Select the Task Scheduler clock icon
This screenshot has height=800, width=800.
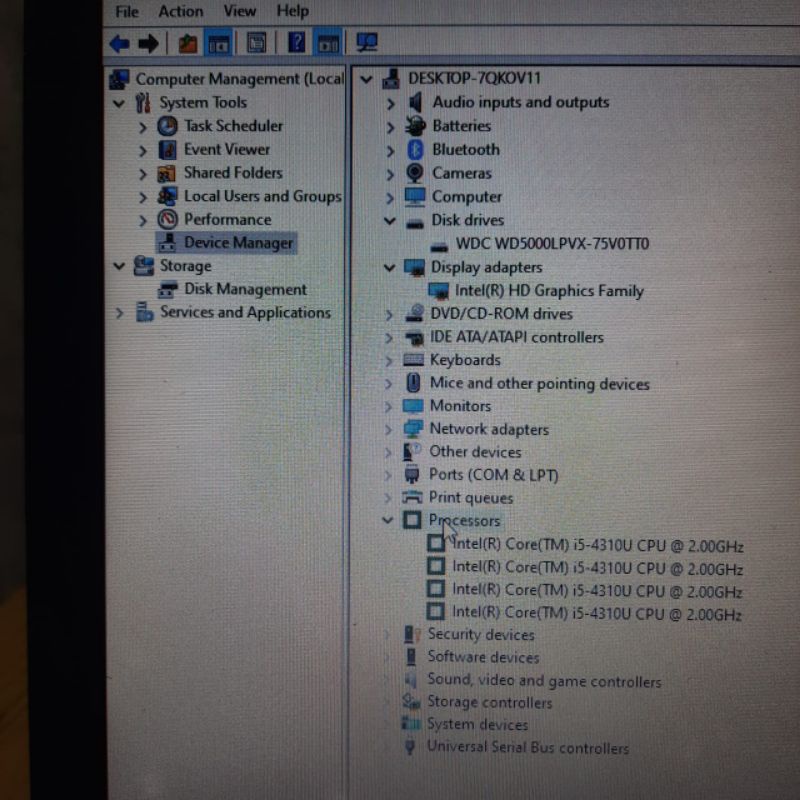[x=167, y=126]
